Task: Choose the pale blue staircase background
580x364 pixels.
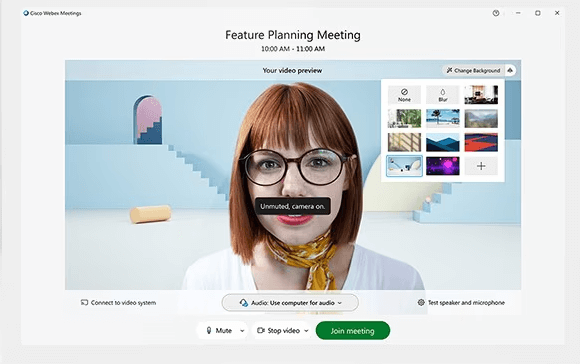Action: 404,166
